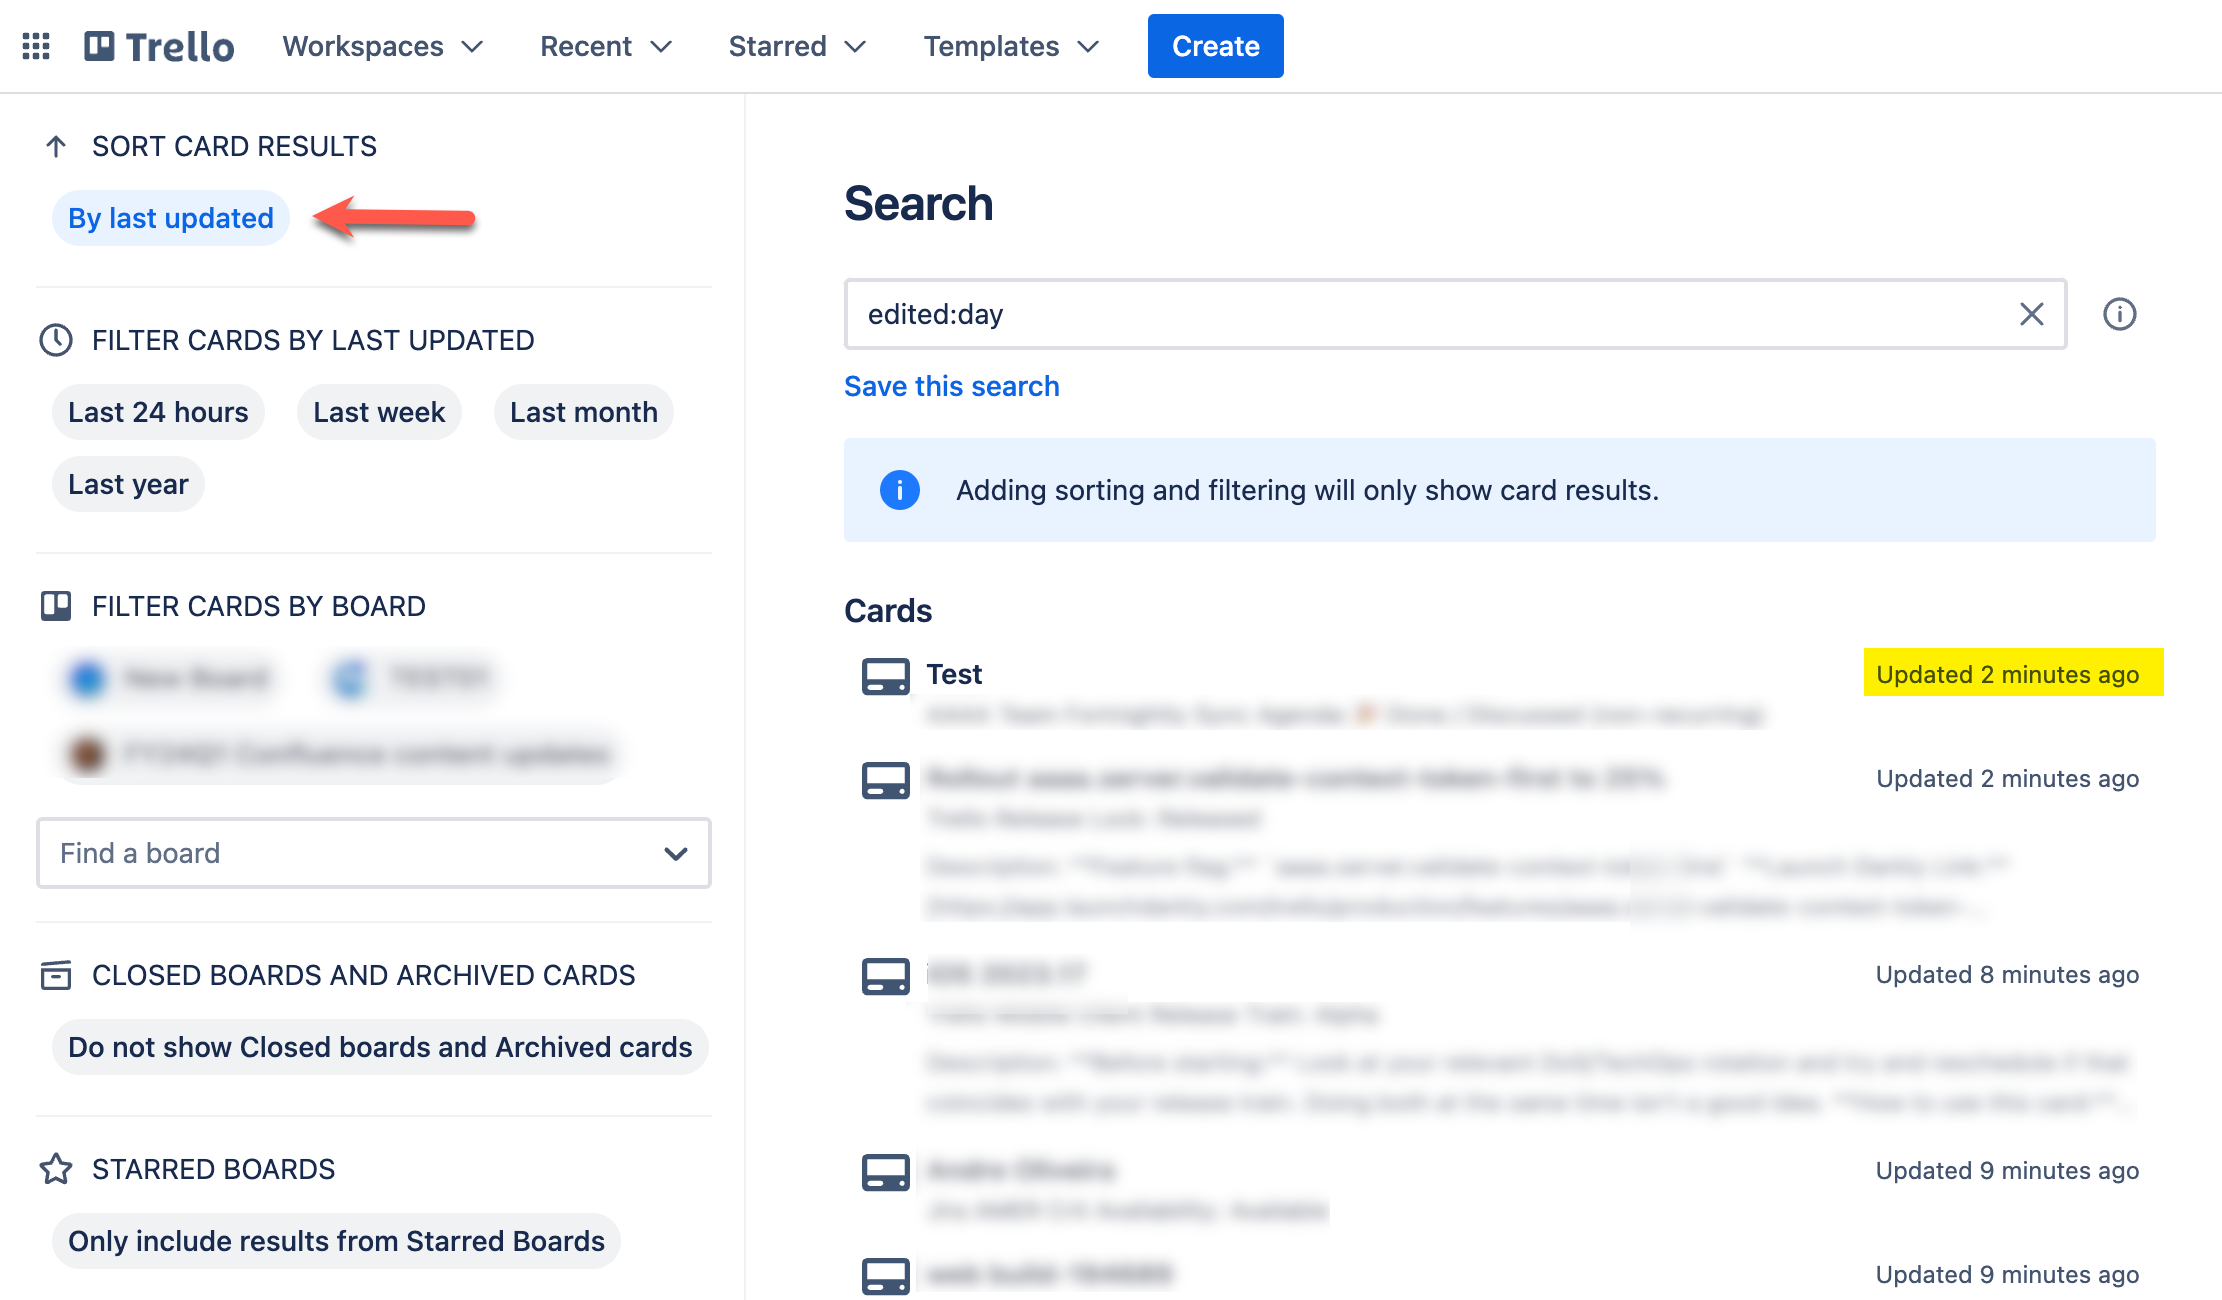Toggle Do not show Closed boards chip
This screenshot has height=1300, width=2222.
(380, 1047)
